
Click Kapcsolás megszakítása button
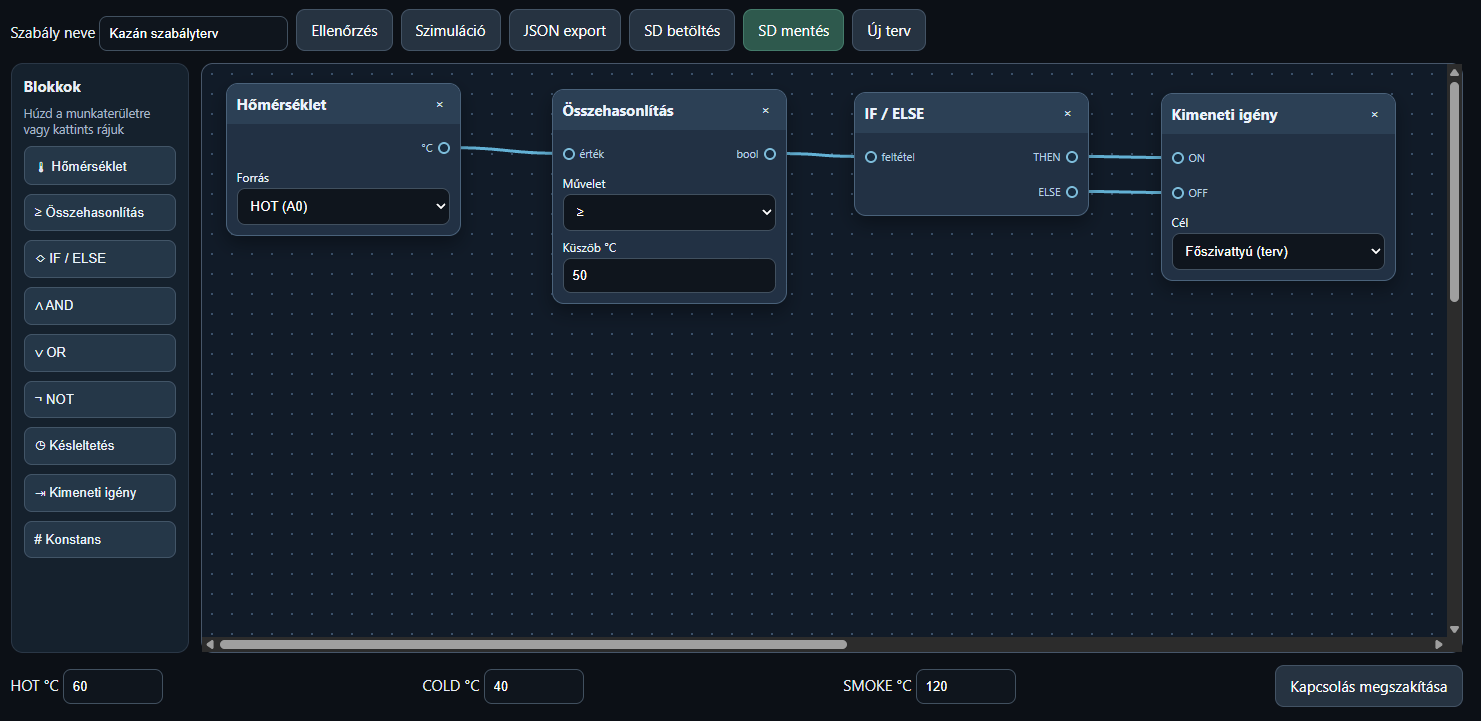(x=1369, y=687)
